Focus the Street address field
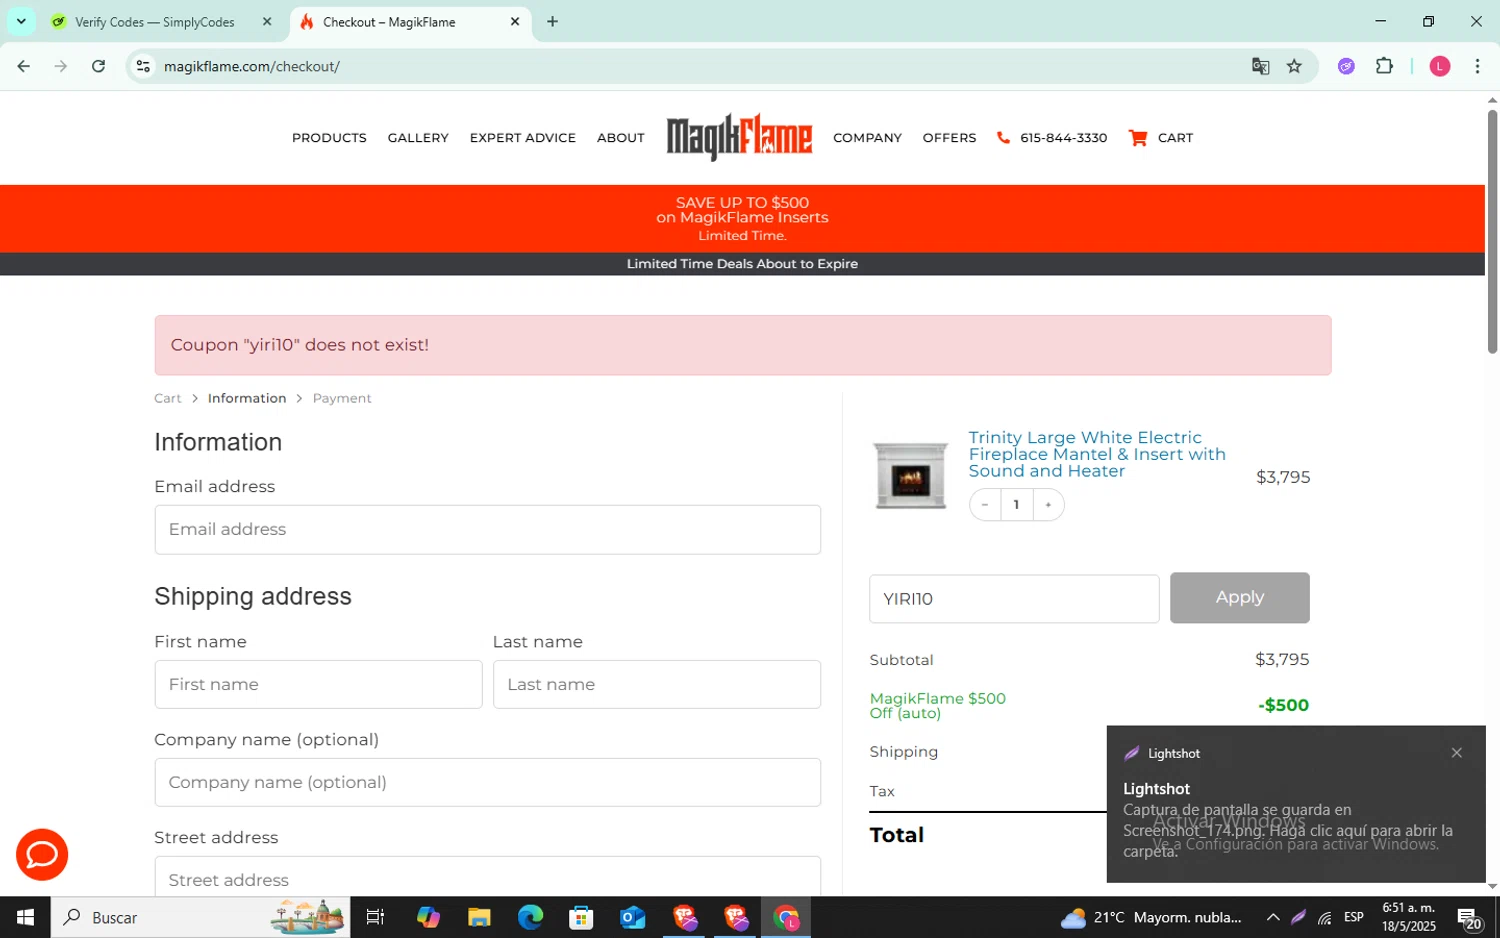 tap(487, 877)
